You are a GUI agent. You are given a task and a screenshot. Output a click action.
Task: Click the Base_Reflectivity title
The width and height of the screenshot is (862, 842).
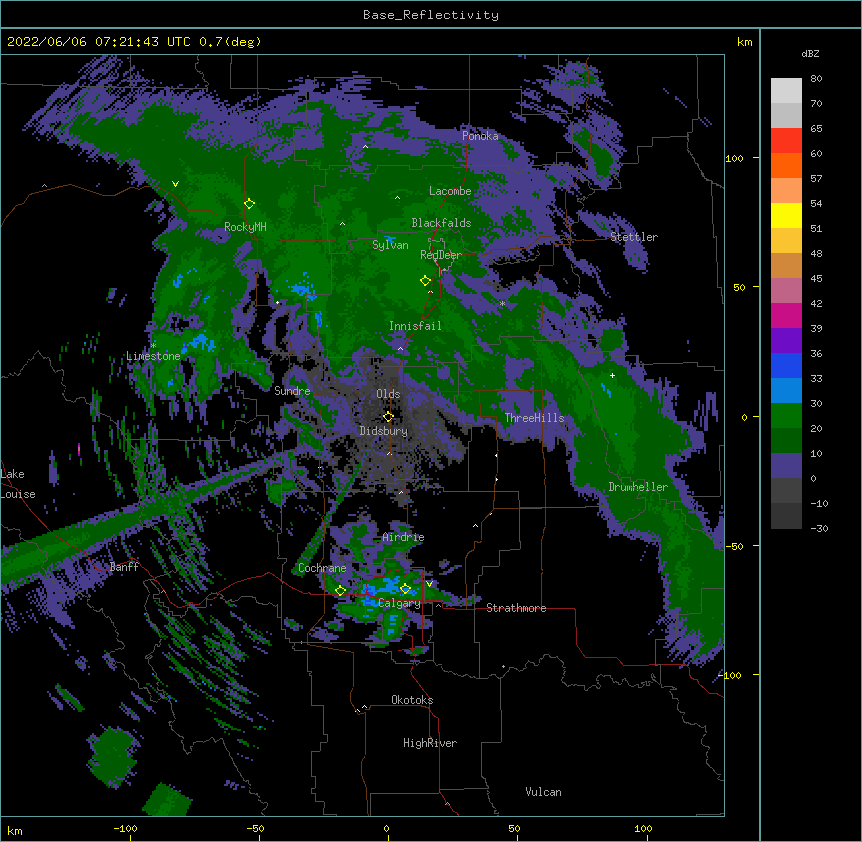[431, 15]
